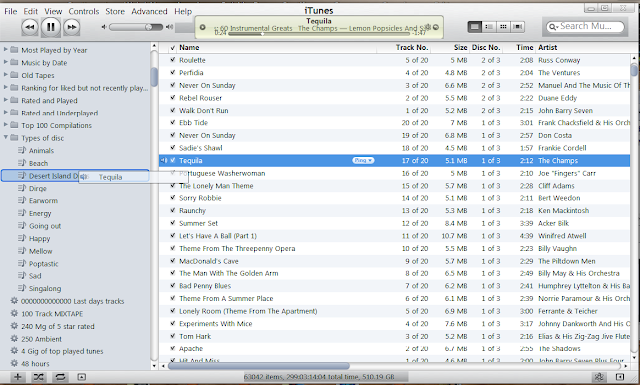The height and width of the screenshot is (385, 640).
Task: Select the Animals playlist
Action: pos(41,151)
